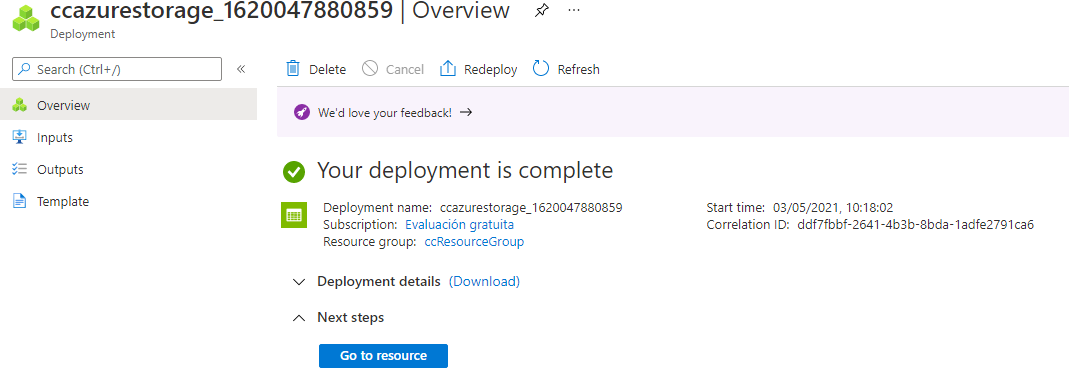Click the Your deployment is complete heading
The width and height of the screenshot is (1069, 376).
[x=465, y=170]
